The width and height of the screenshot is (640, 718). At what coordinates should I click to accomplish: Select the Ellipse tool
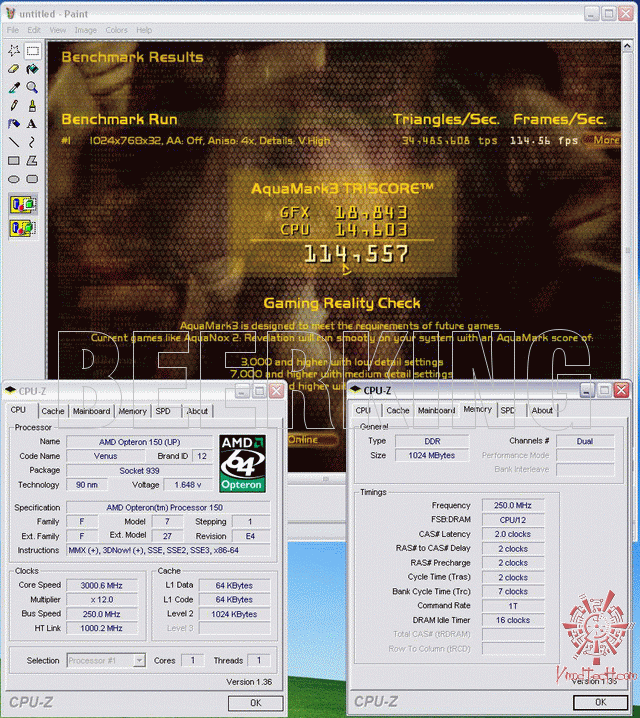pos(14,179)
